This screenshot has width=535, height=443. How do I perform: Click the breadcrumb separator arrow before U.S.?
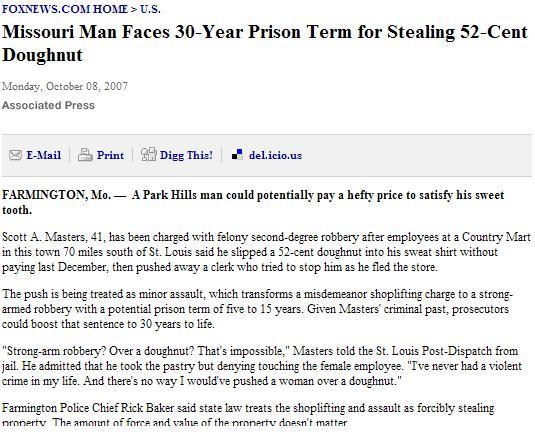pos(134,9)
